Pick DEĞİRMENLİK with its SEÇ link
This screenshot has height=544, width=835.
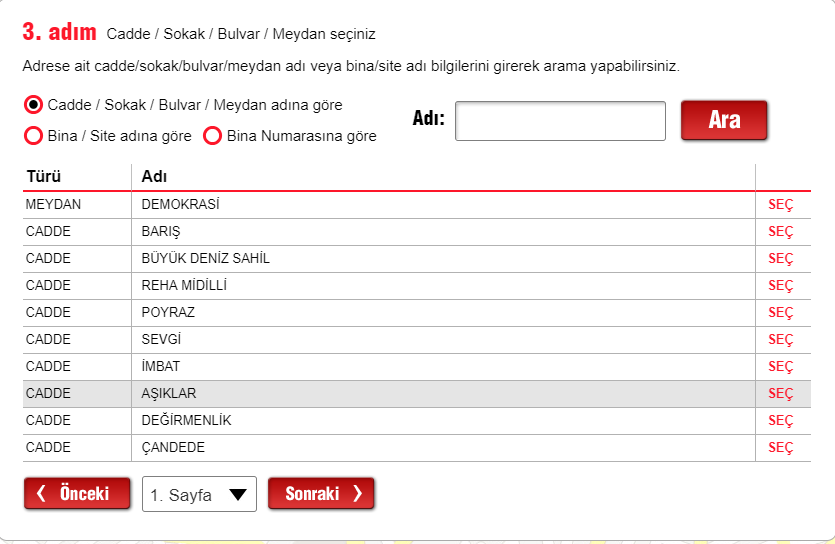(780, 421)
